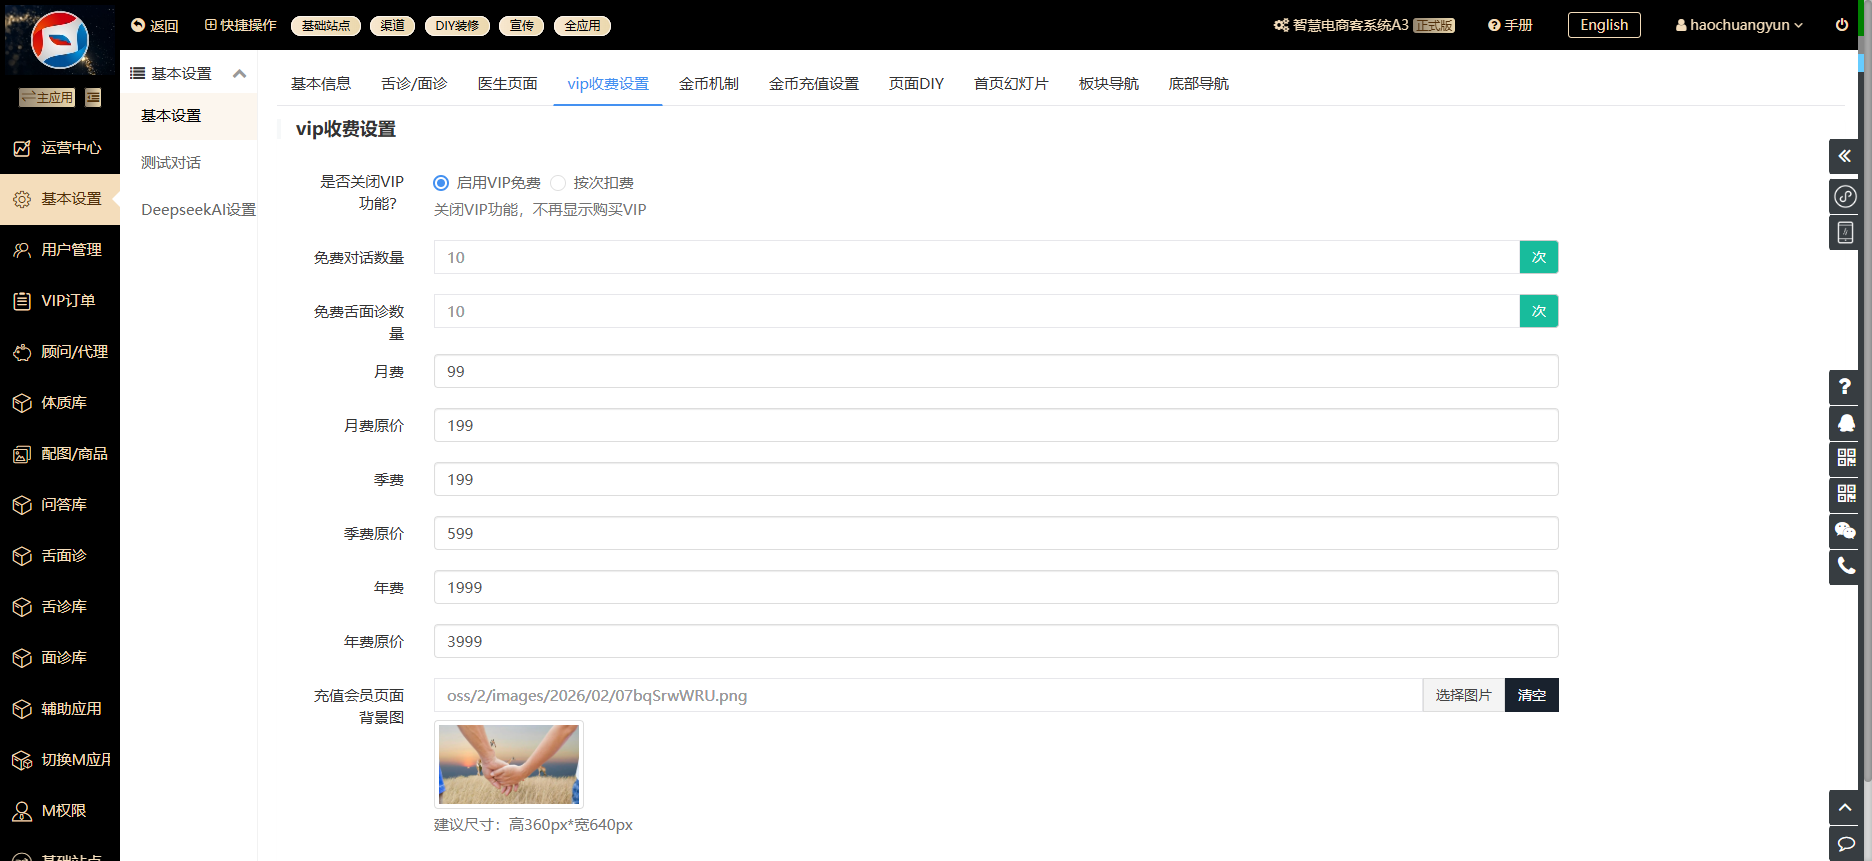
Task: Collapse the 基本设置 submenu header chevron
Action: [239, 74]
